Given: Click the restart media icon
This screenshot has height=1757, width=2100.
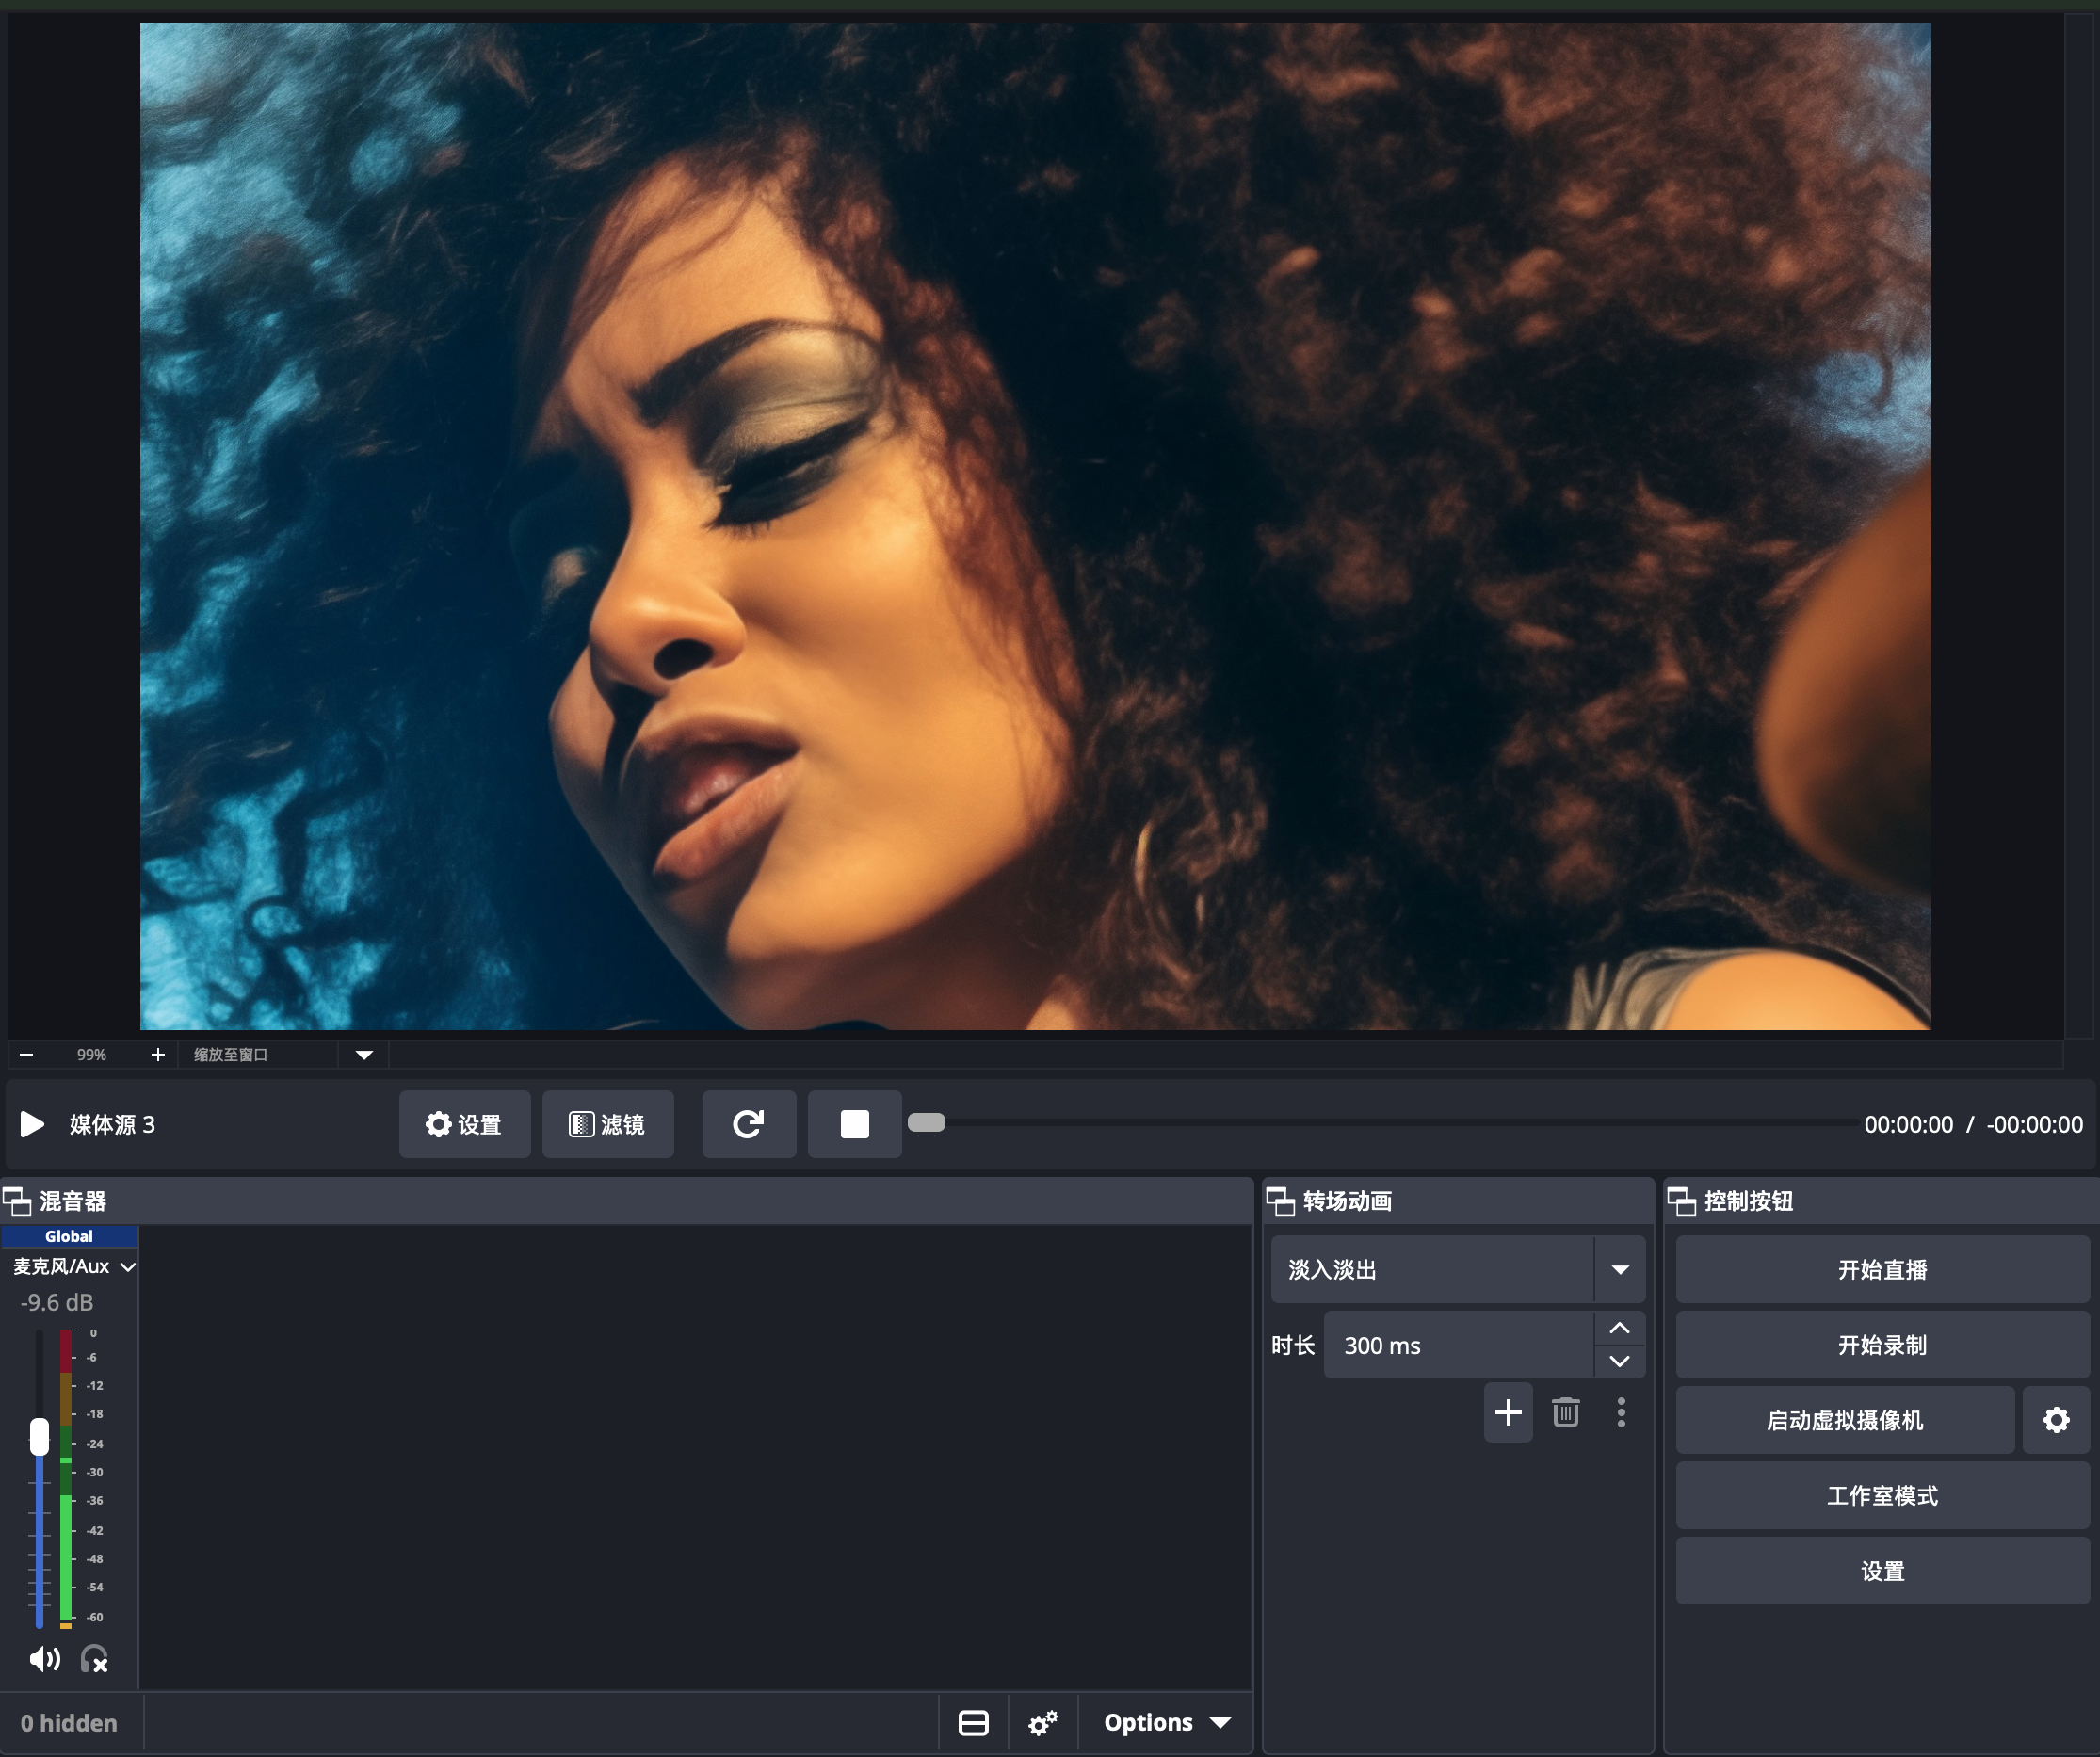Looking at the screenshot, I should (x=748, y=1124).
